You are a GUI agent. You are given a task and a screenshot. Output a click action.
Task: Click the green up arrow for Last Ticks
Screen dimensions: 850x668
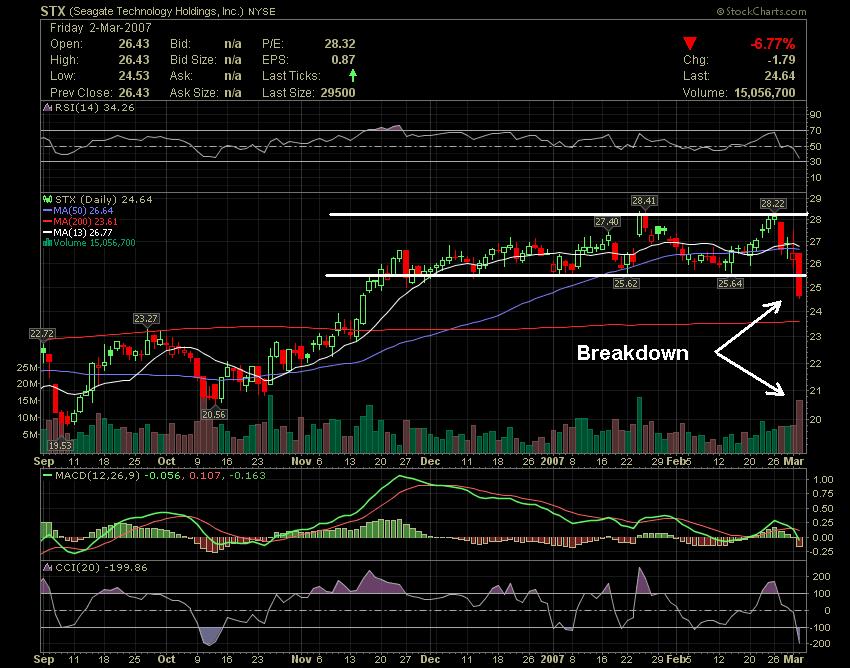[353, 75]
